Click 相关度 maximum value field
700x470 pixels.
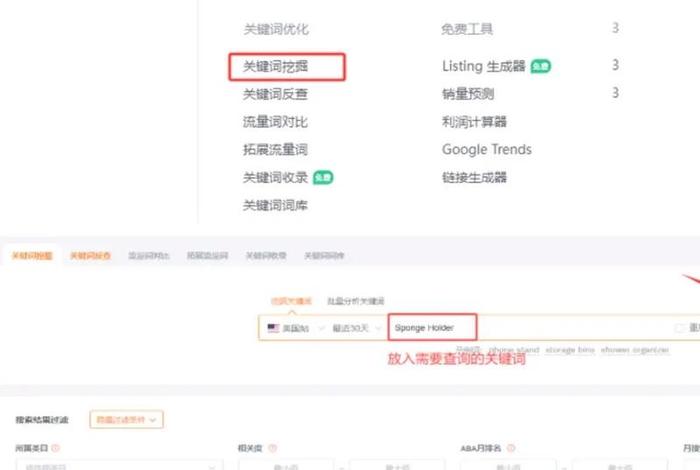(x=397, y=466)
